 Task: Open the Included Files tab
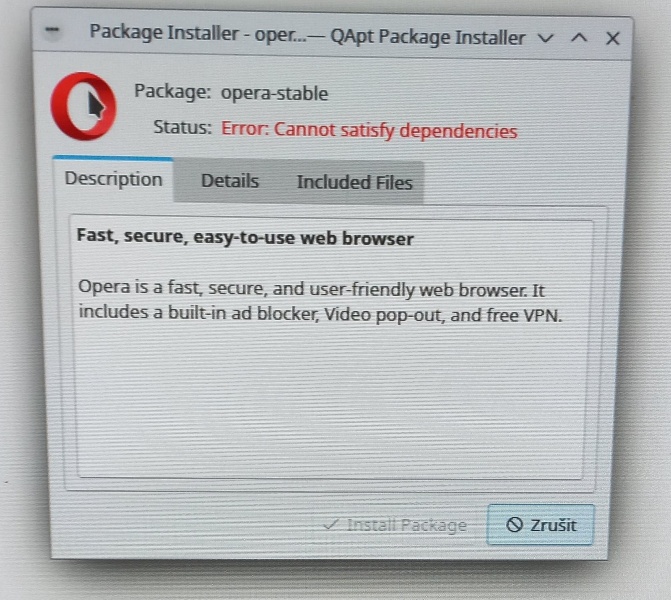point(354,182)
